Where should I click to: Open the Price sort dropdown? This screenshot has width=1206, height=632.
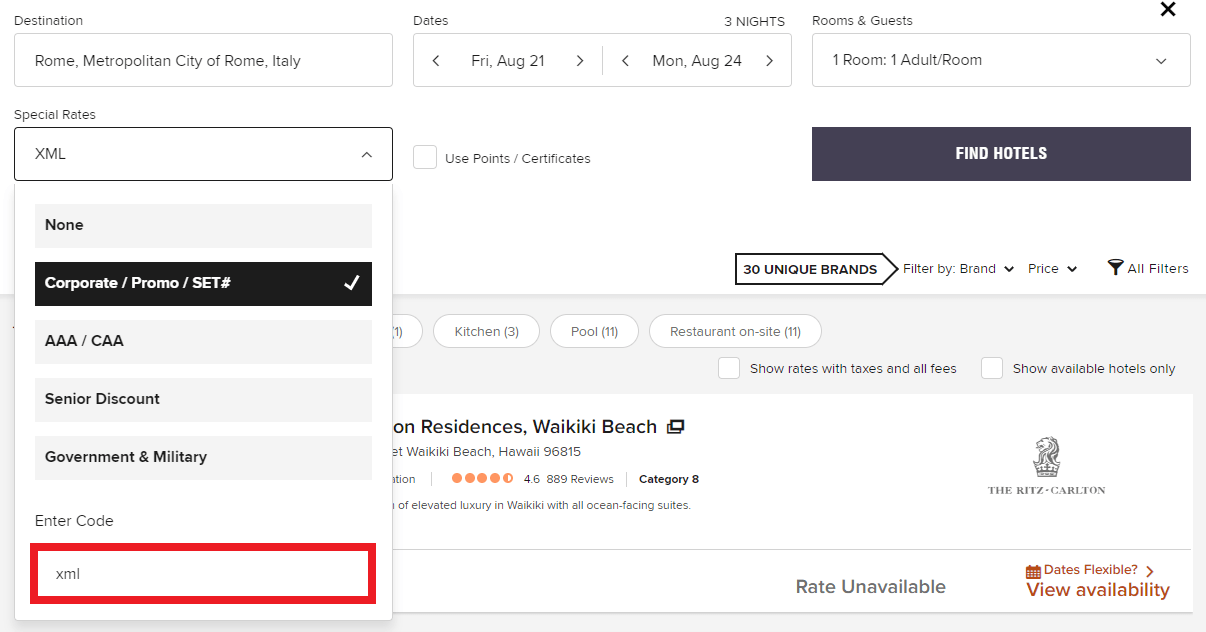(x=1052, y=268)
